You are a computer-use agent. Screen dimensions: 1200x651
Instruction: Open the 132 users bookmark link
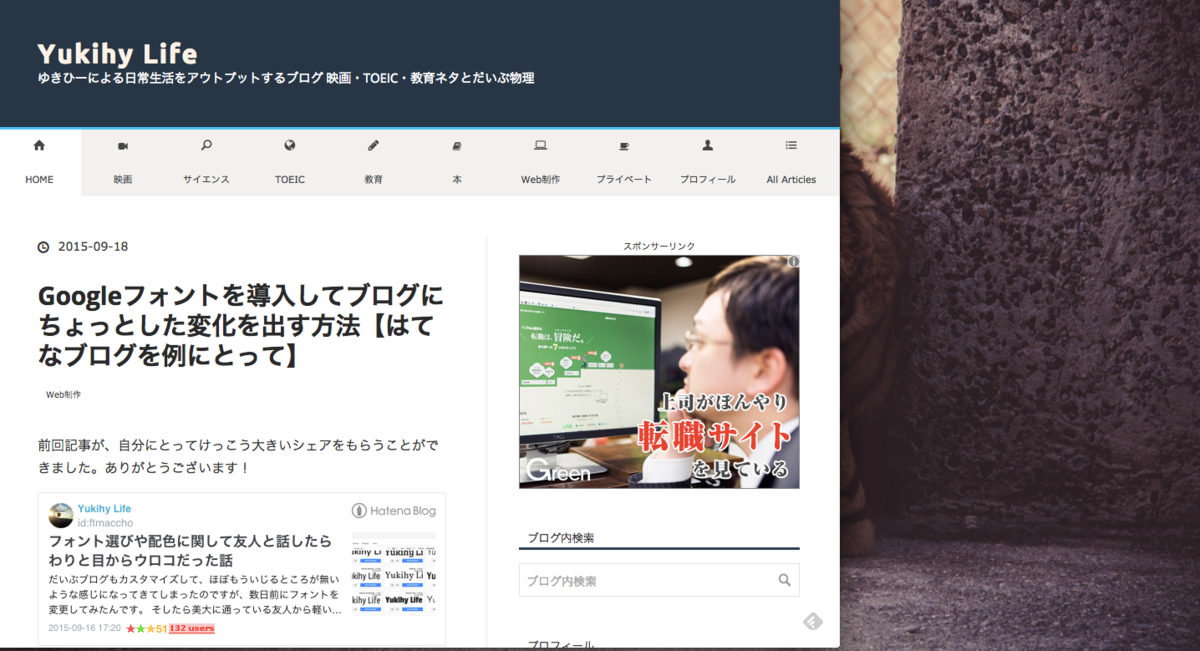(x=190, y=628)
